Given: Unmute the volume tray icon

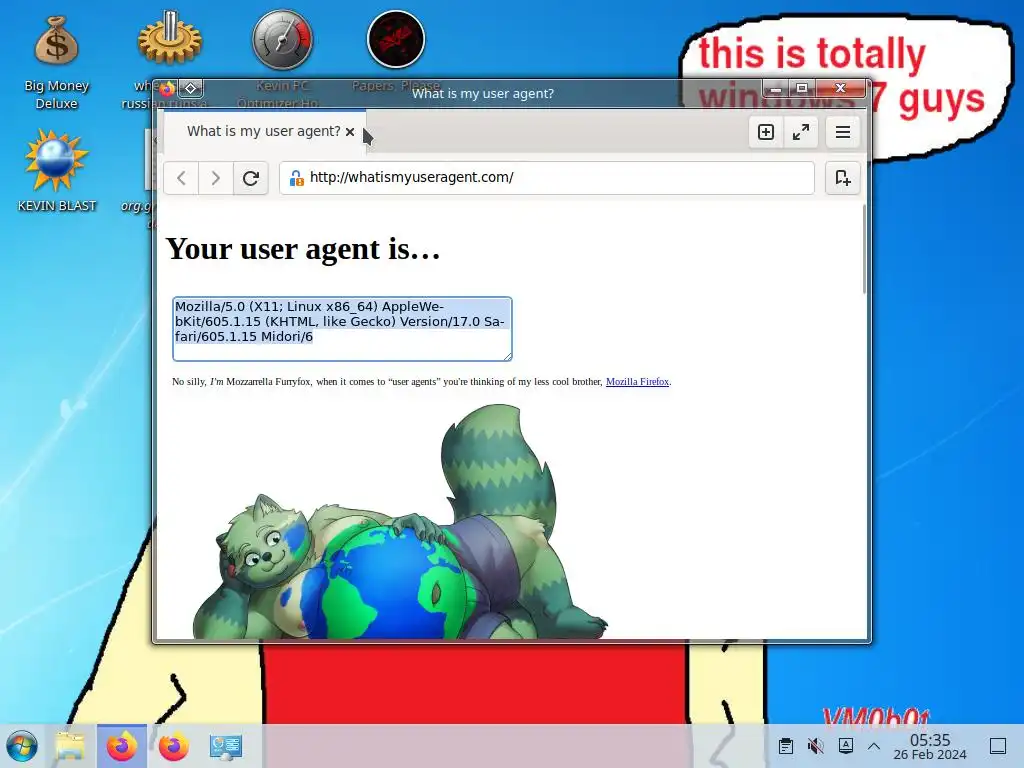Looking at the screenshot, I should 815,746.
